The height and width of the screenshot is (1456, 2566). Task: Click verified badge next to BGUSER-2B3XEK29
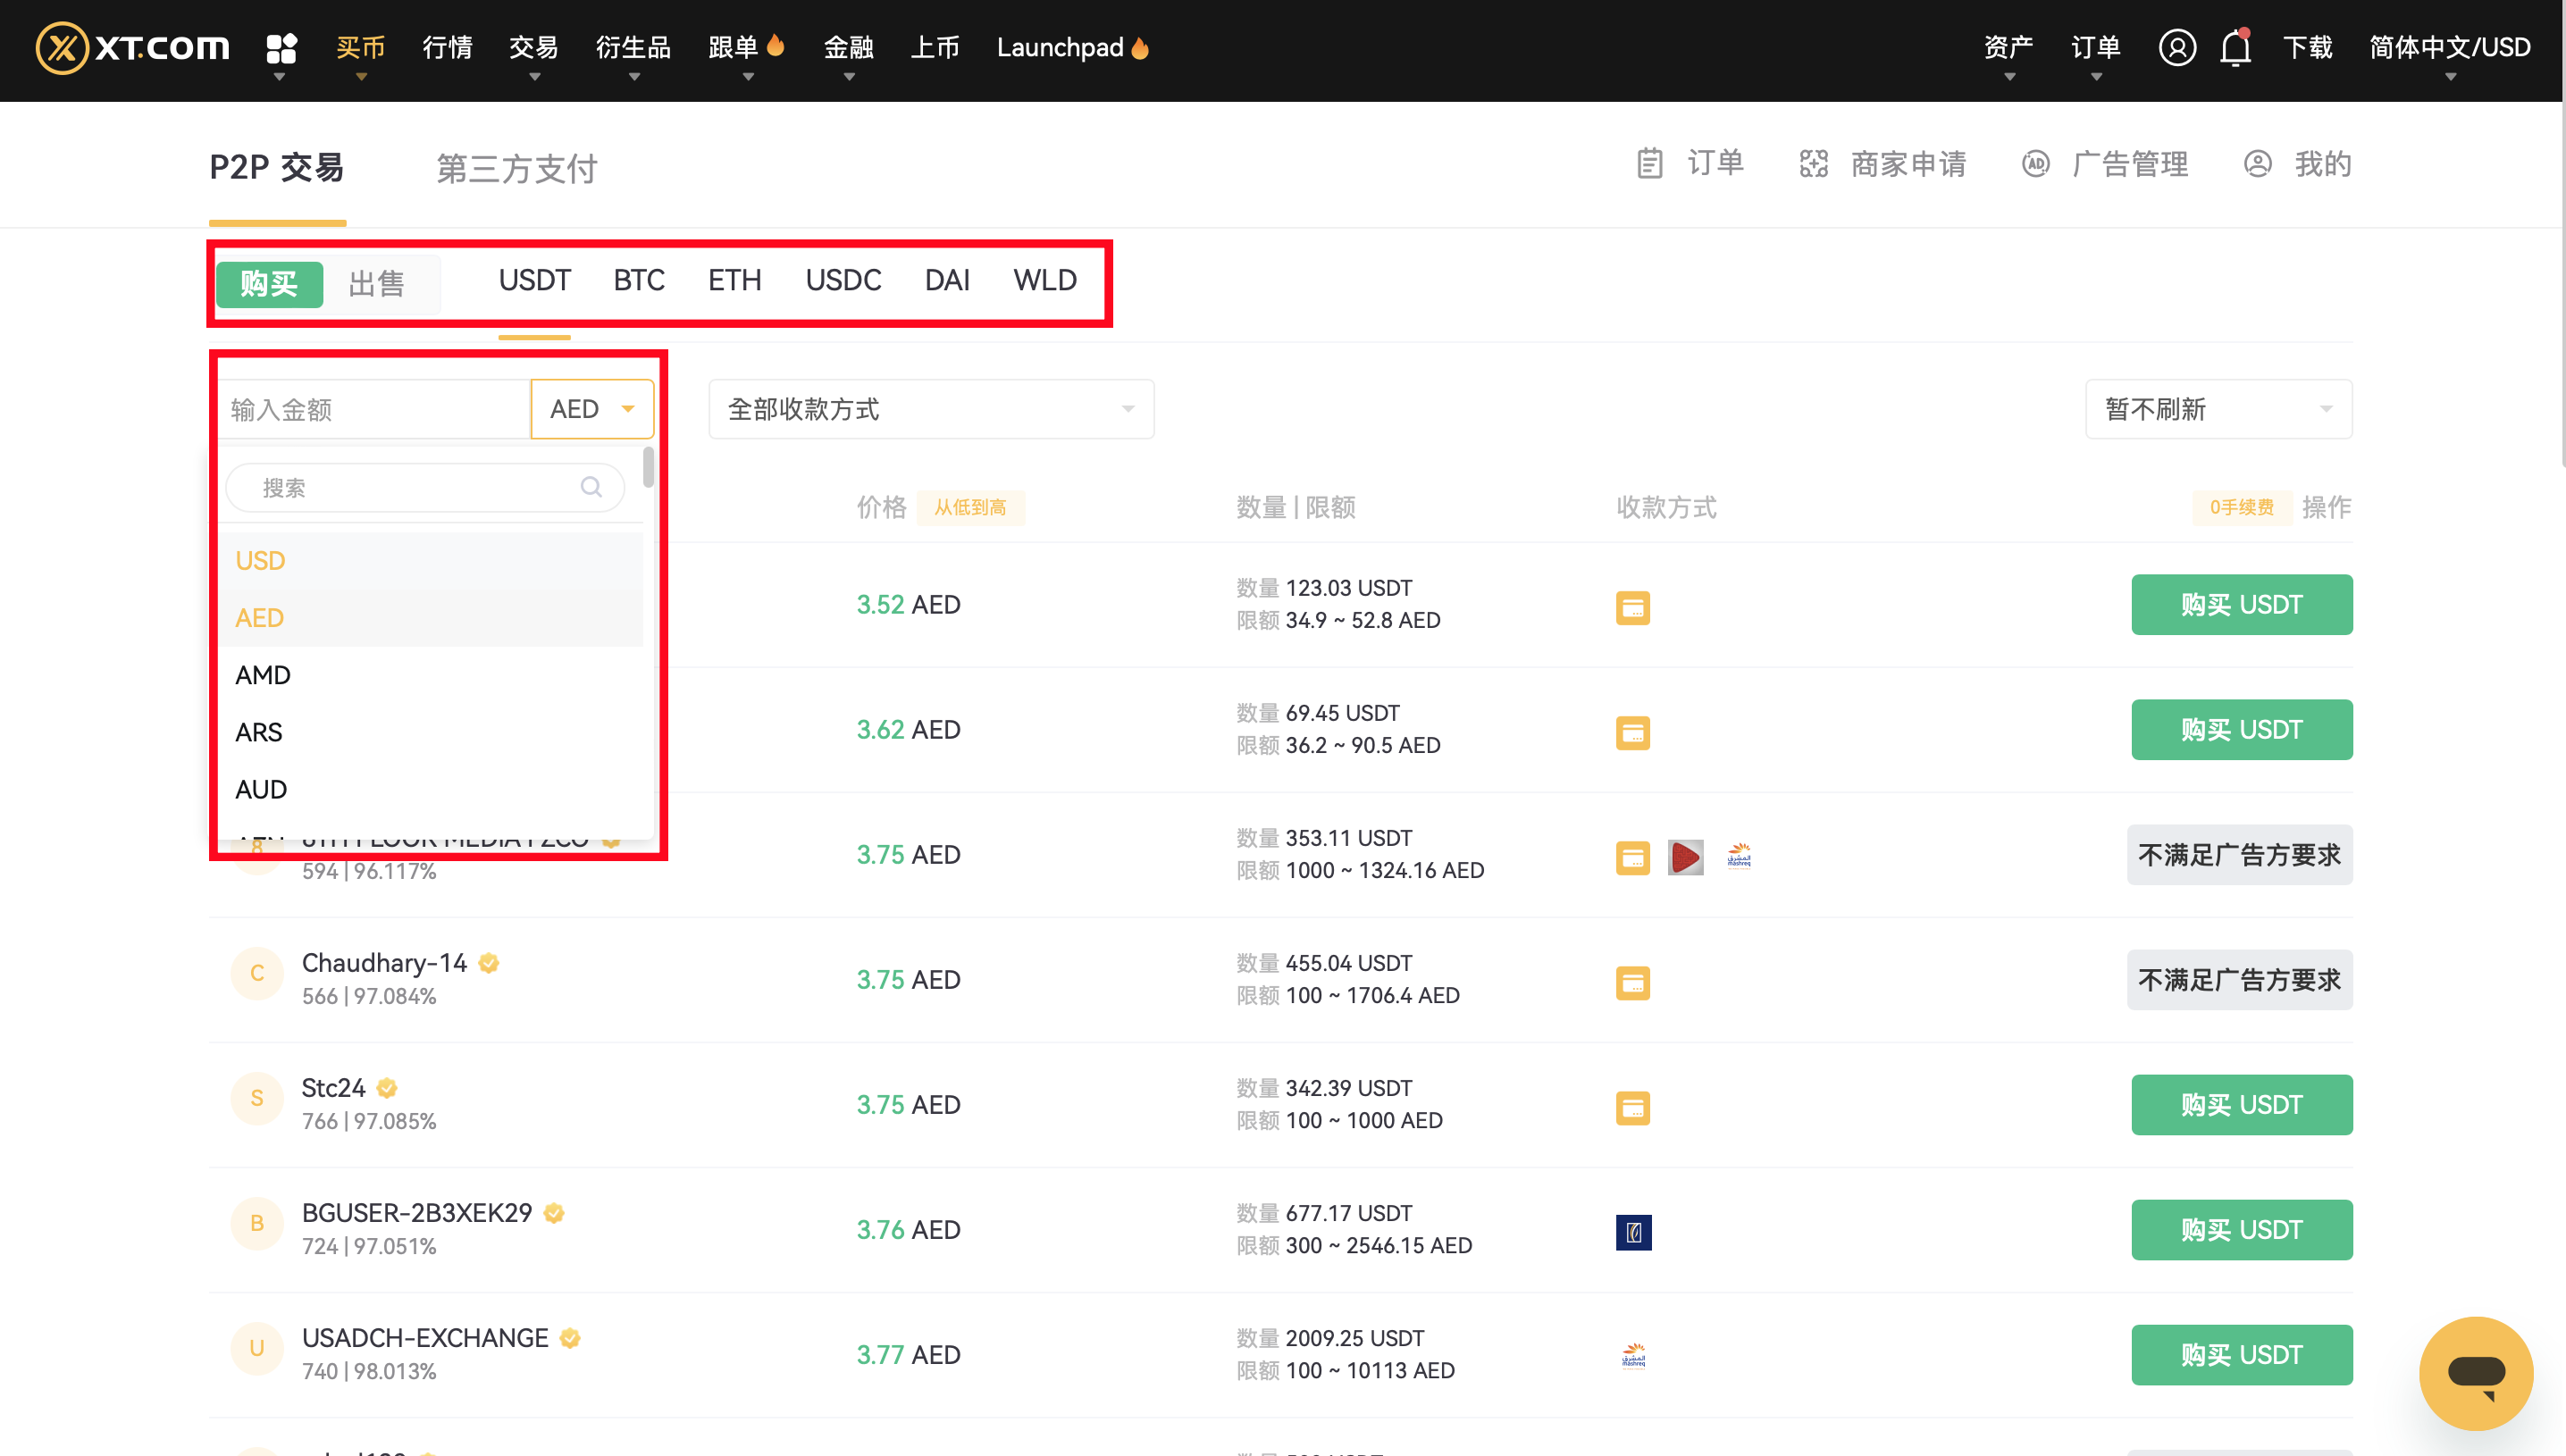pyautogui.click(x=554, y=1213)
